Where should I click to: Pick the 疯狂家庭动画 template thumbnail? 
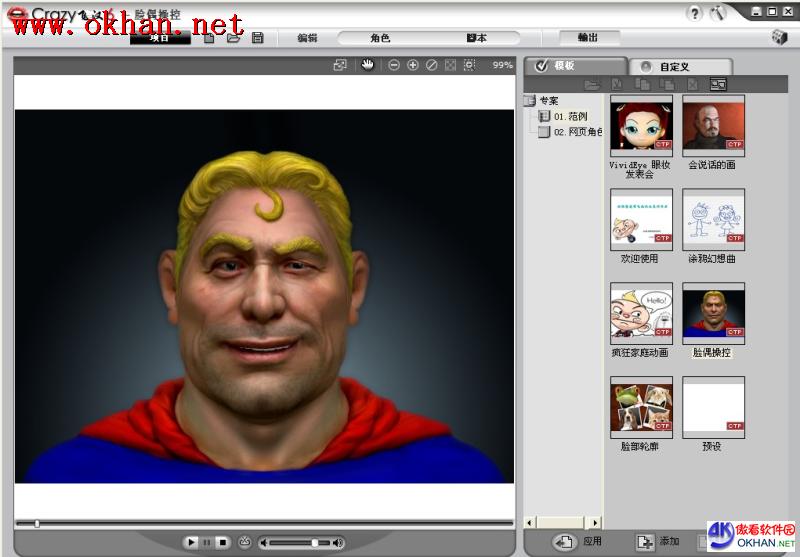[x=641, y=313]
